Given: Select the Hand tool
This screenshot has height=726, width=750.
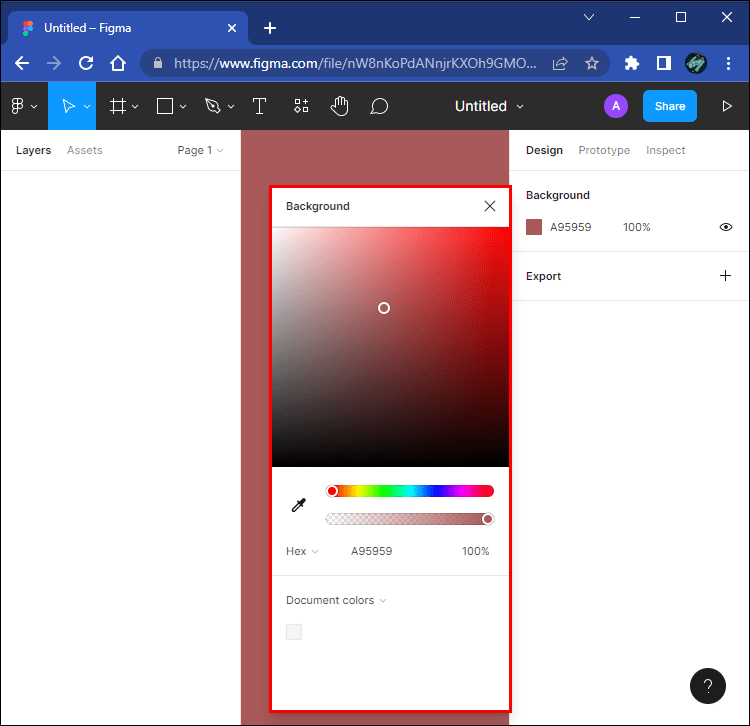Looking at the screenshot, I should [340, 106].
